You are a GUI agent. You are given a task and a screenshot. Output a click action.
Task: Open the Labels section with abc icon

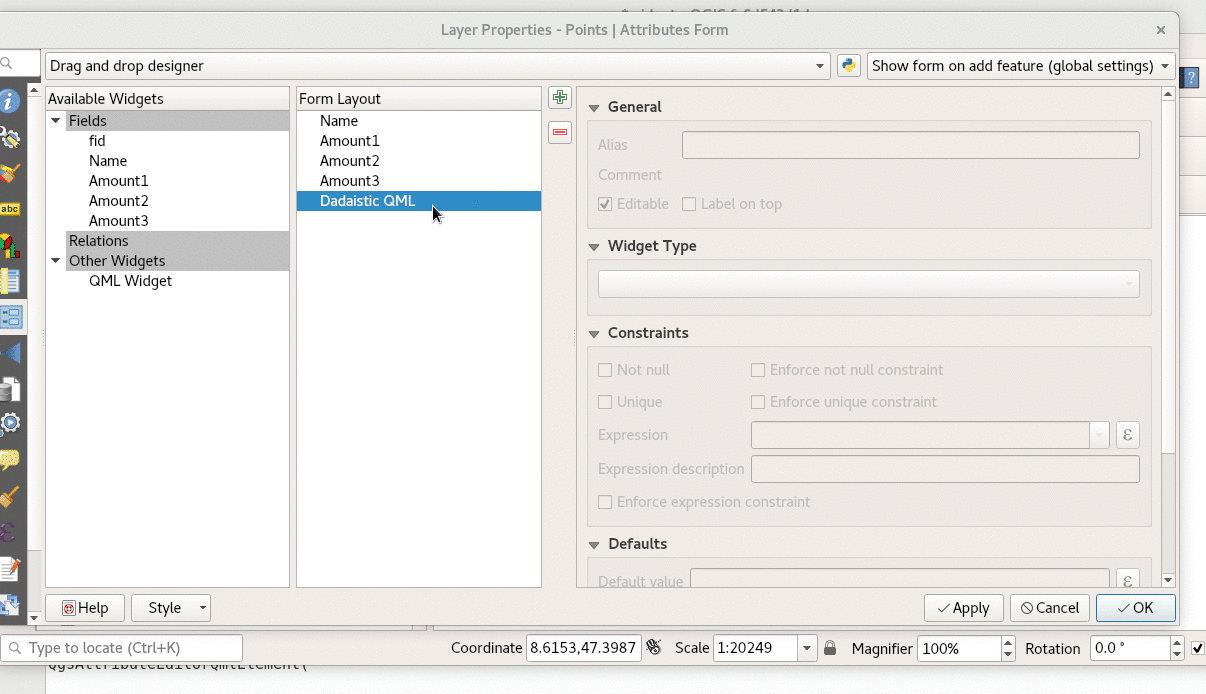pyautogui.click(x=10, y=209)
